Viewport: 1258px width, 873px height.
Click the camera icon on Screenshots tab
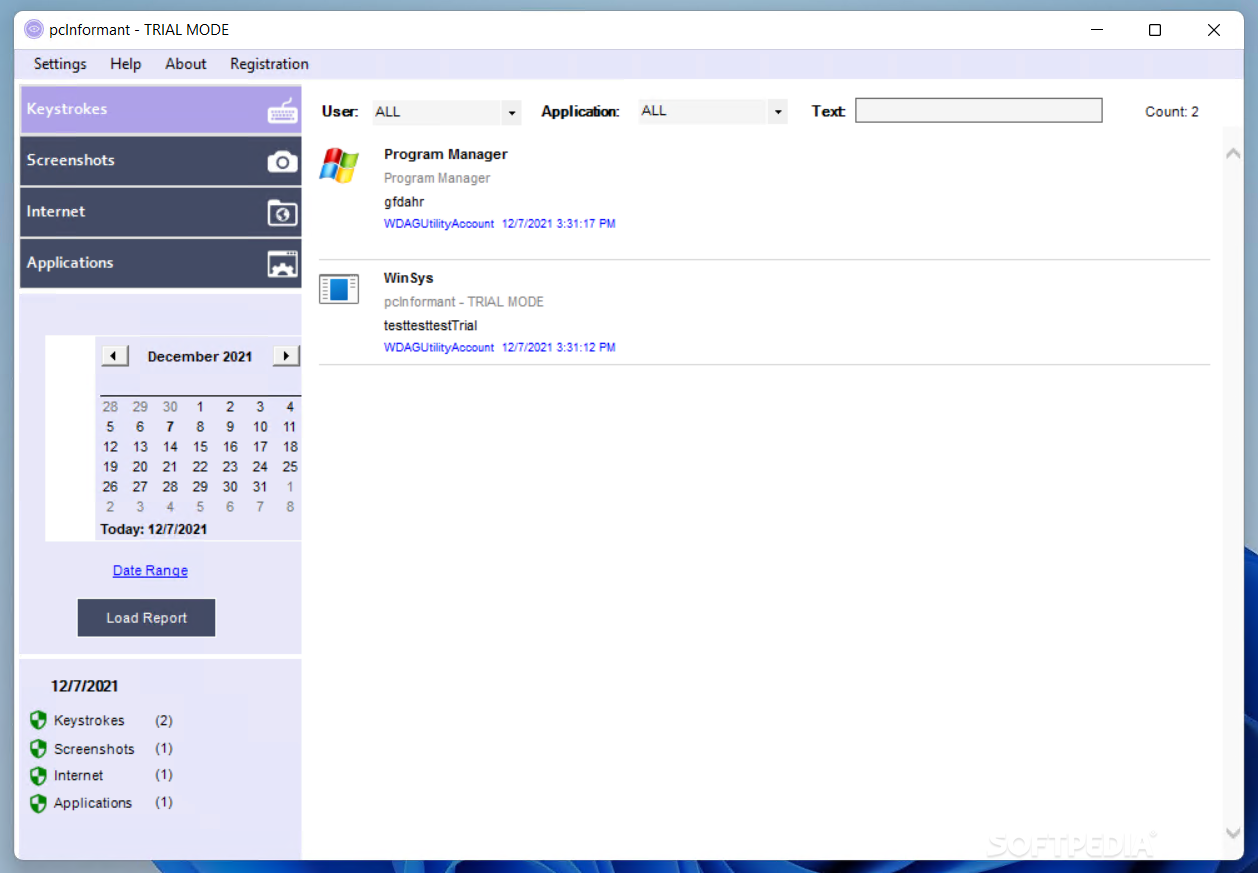click(x=282, y=161)
